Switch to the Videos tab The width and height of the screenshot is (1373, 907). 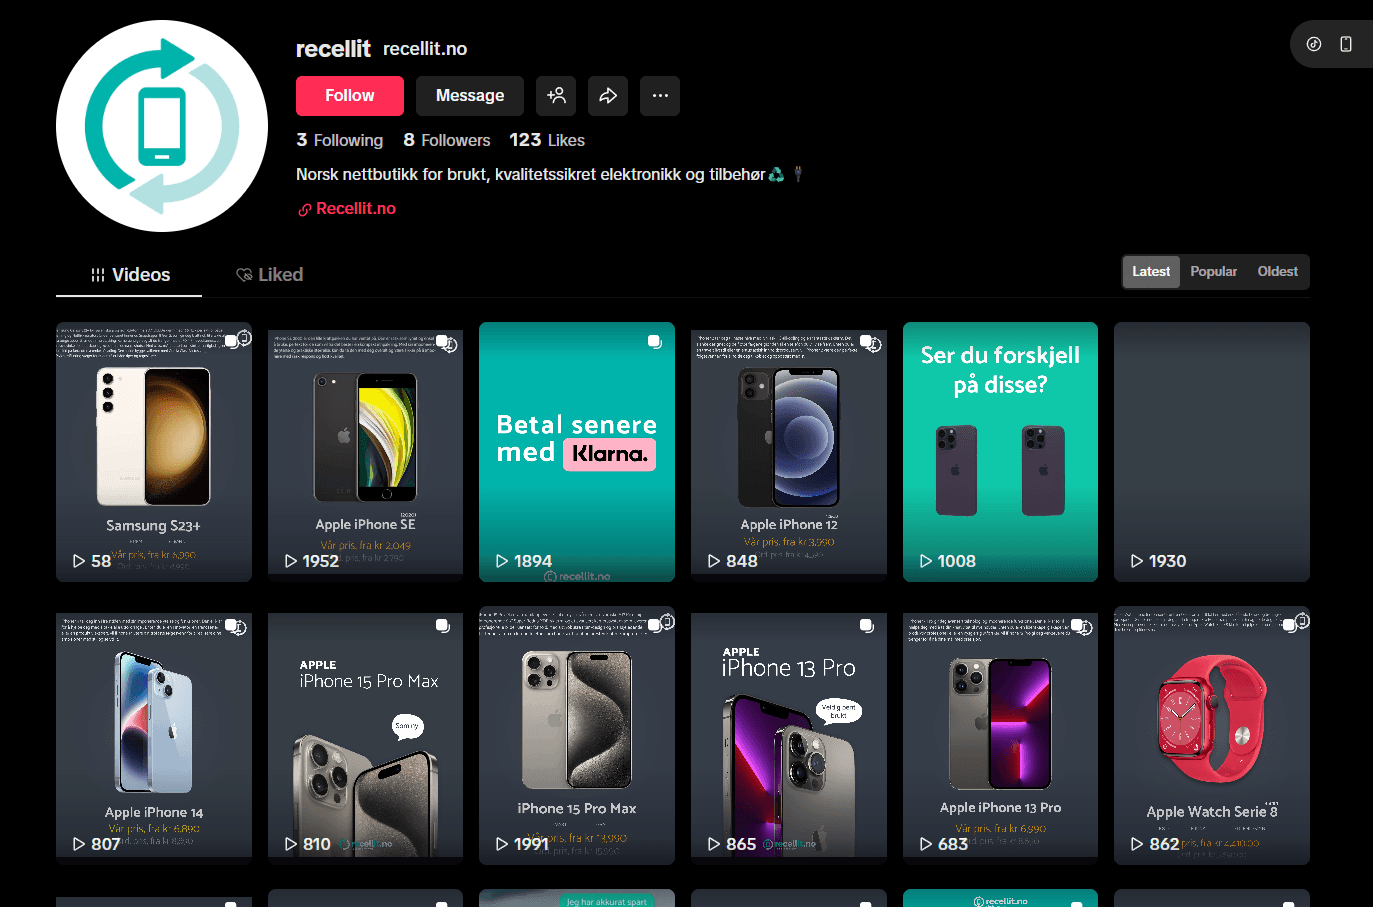(x=130, y=274)
